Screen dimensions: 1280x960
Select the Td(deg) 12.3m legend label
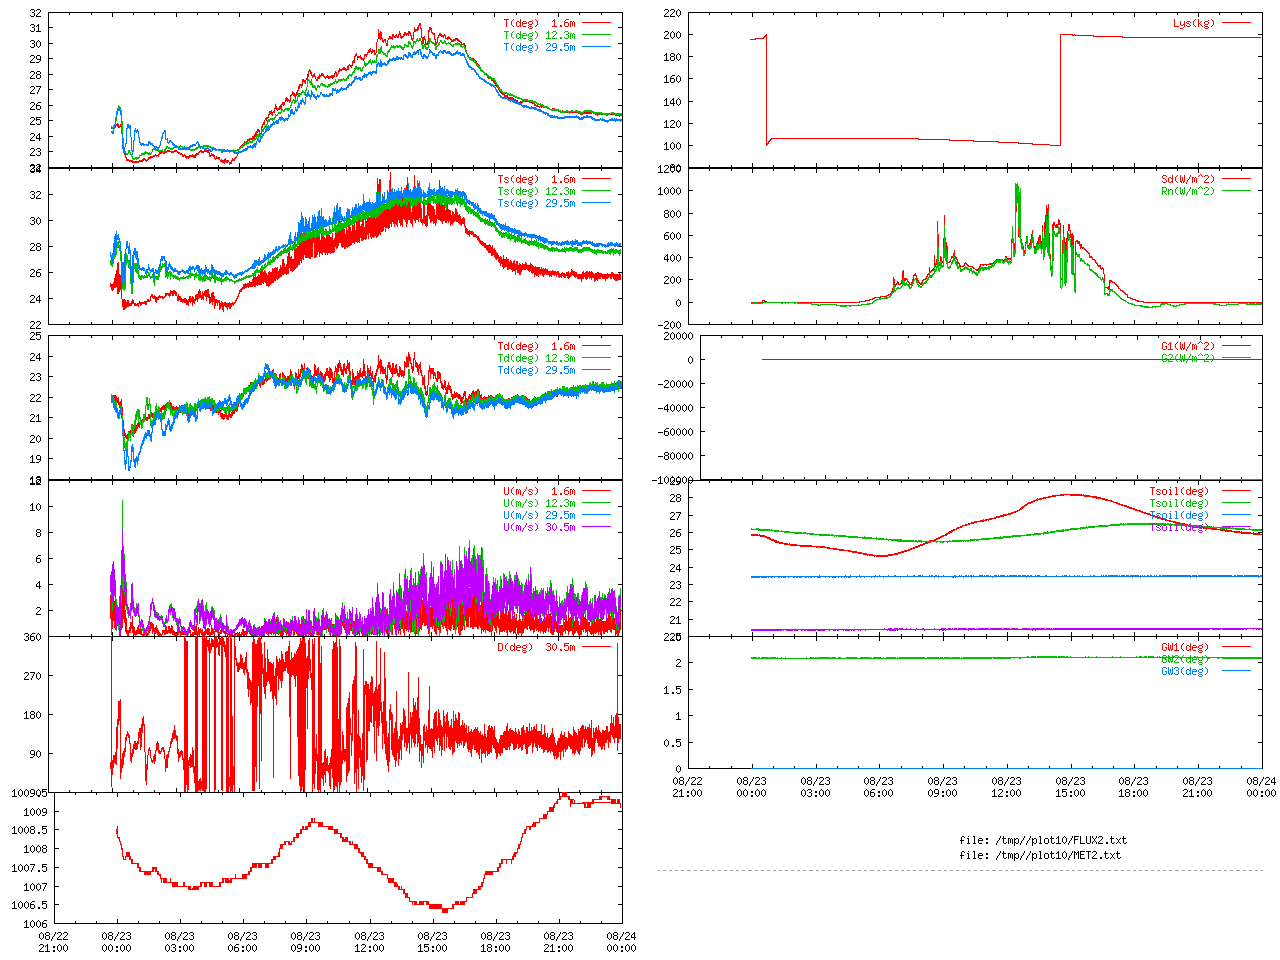[x=537, y=359]
